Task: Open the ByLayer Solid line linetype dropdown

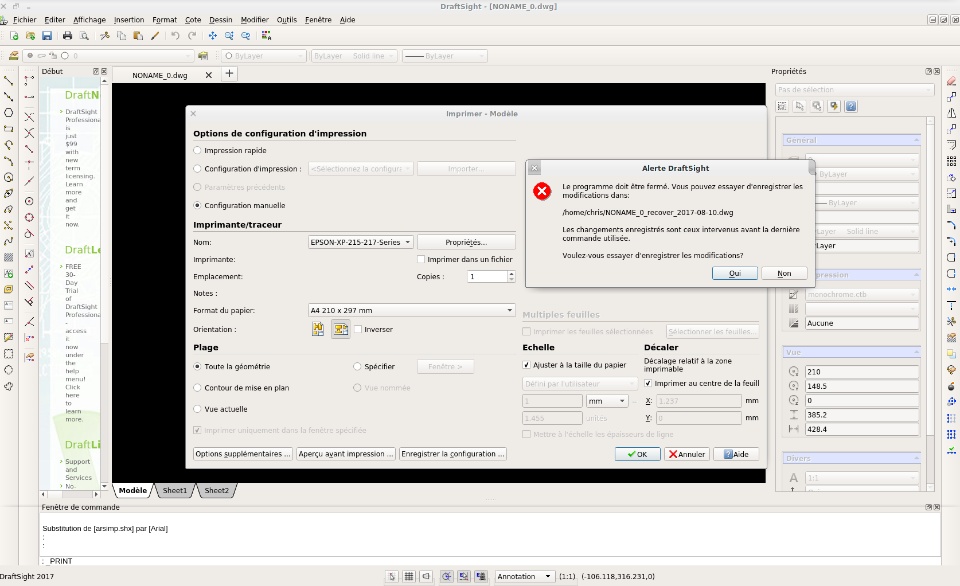Action: 354,56
